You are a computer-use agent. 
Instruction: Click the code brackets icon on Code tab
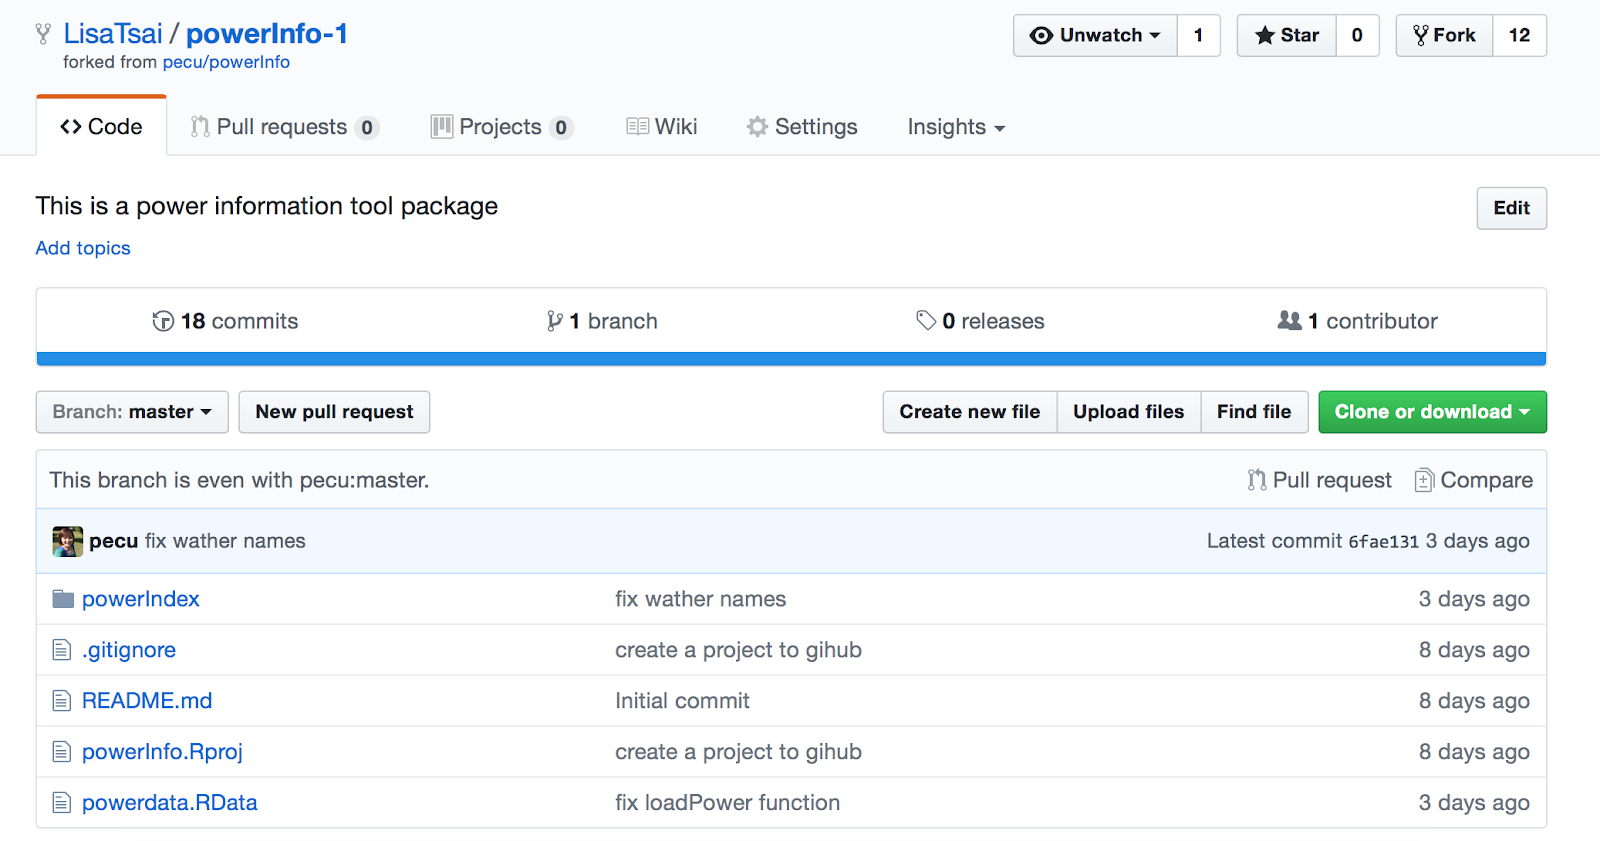(71, 127)
